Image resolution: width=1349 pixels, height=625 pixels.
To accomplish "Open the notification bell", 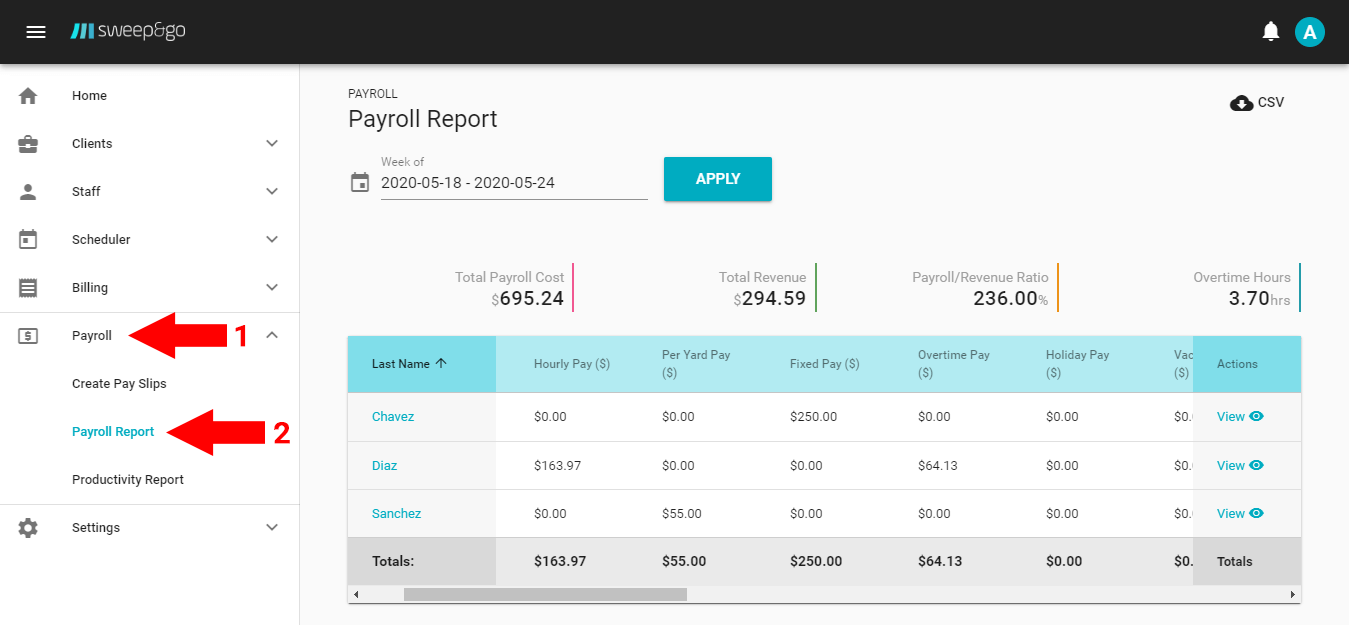I will 1270,31.
